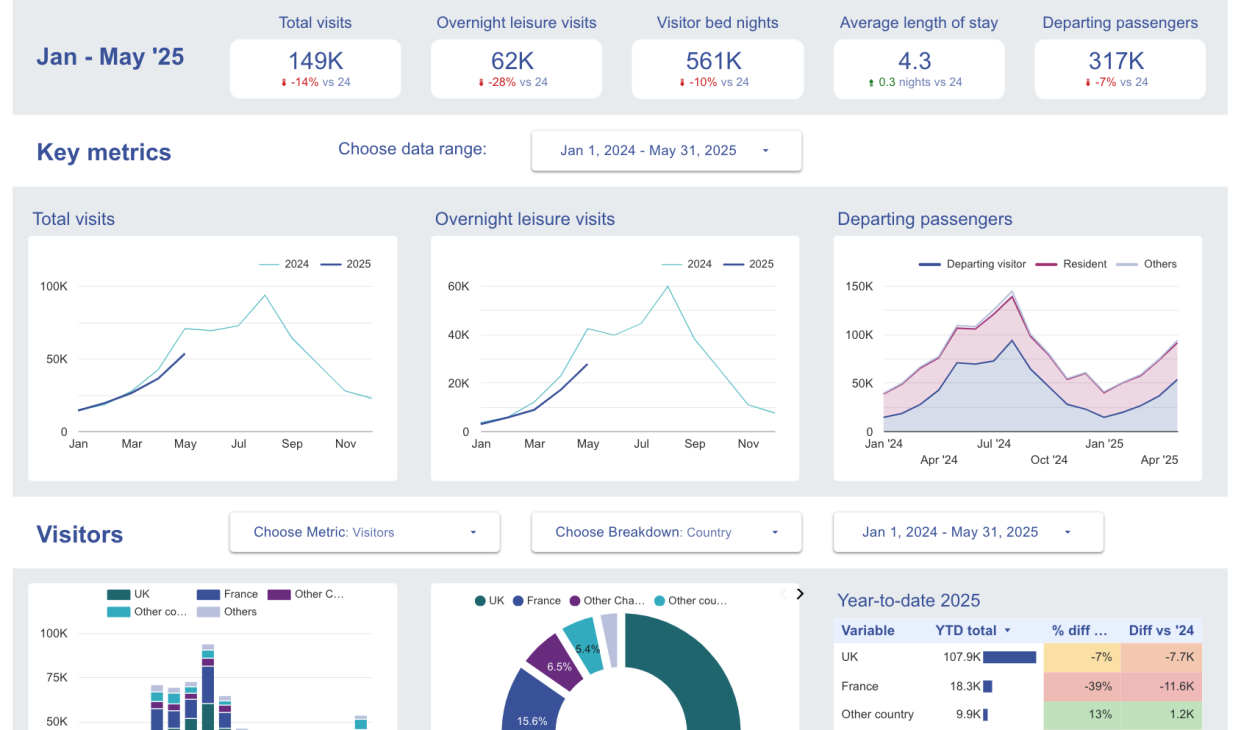Click 2024 legend in Overnight leisure visits chart
The height and width of the screenshot is (730, 1240).
(687, 264)
